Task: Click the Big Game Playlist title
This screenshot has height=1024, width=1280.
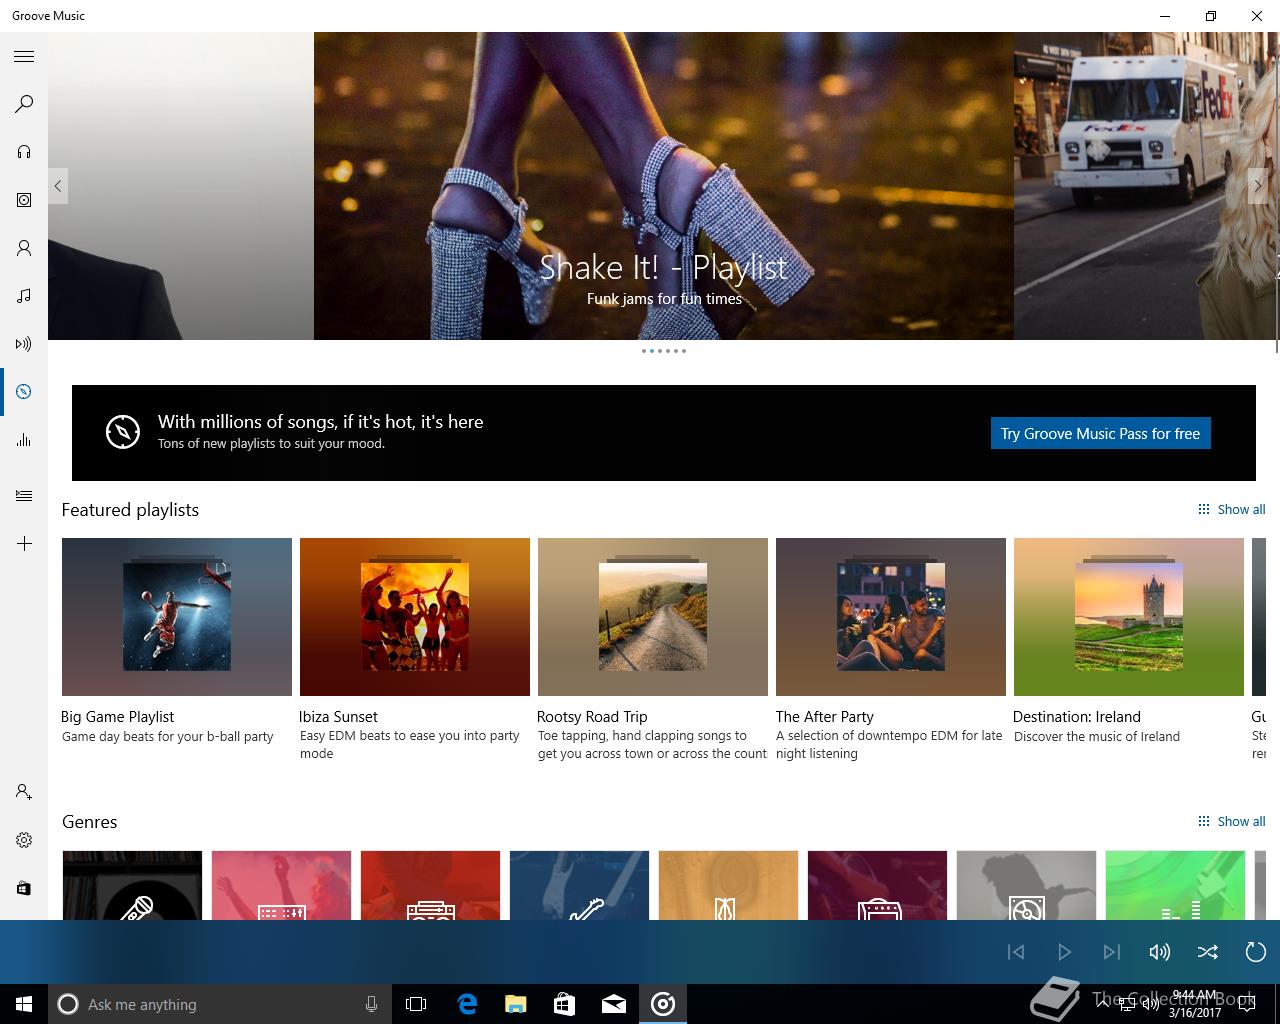Action: click(118, 717)
